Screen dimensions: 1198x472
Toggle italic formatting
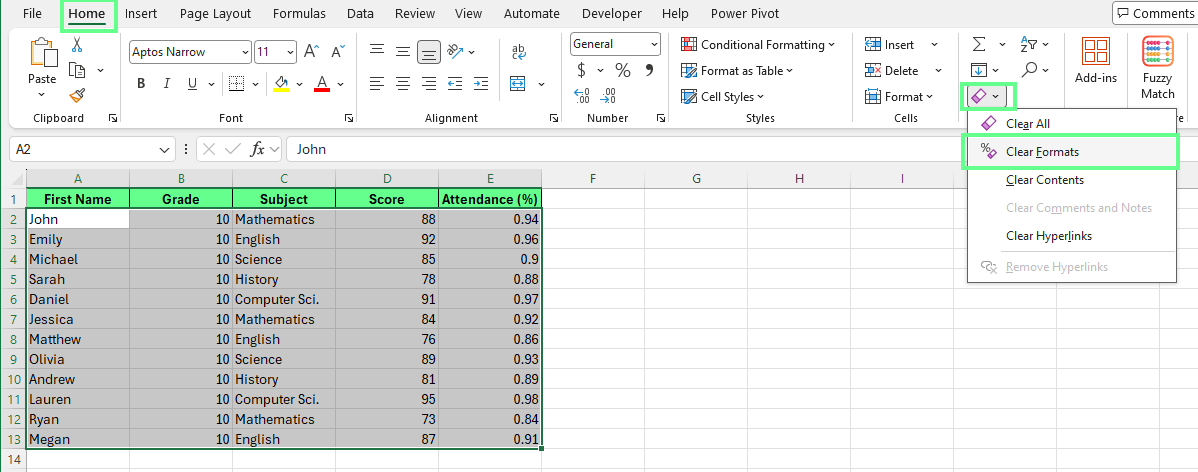(166, 83)
